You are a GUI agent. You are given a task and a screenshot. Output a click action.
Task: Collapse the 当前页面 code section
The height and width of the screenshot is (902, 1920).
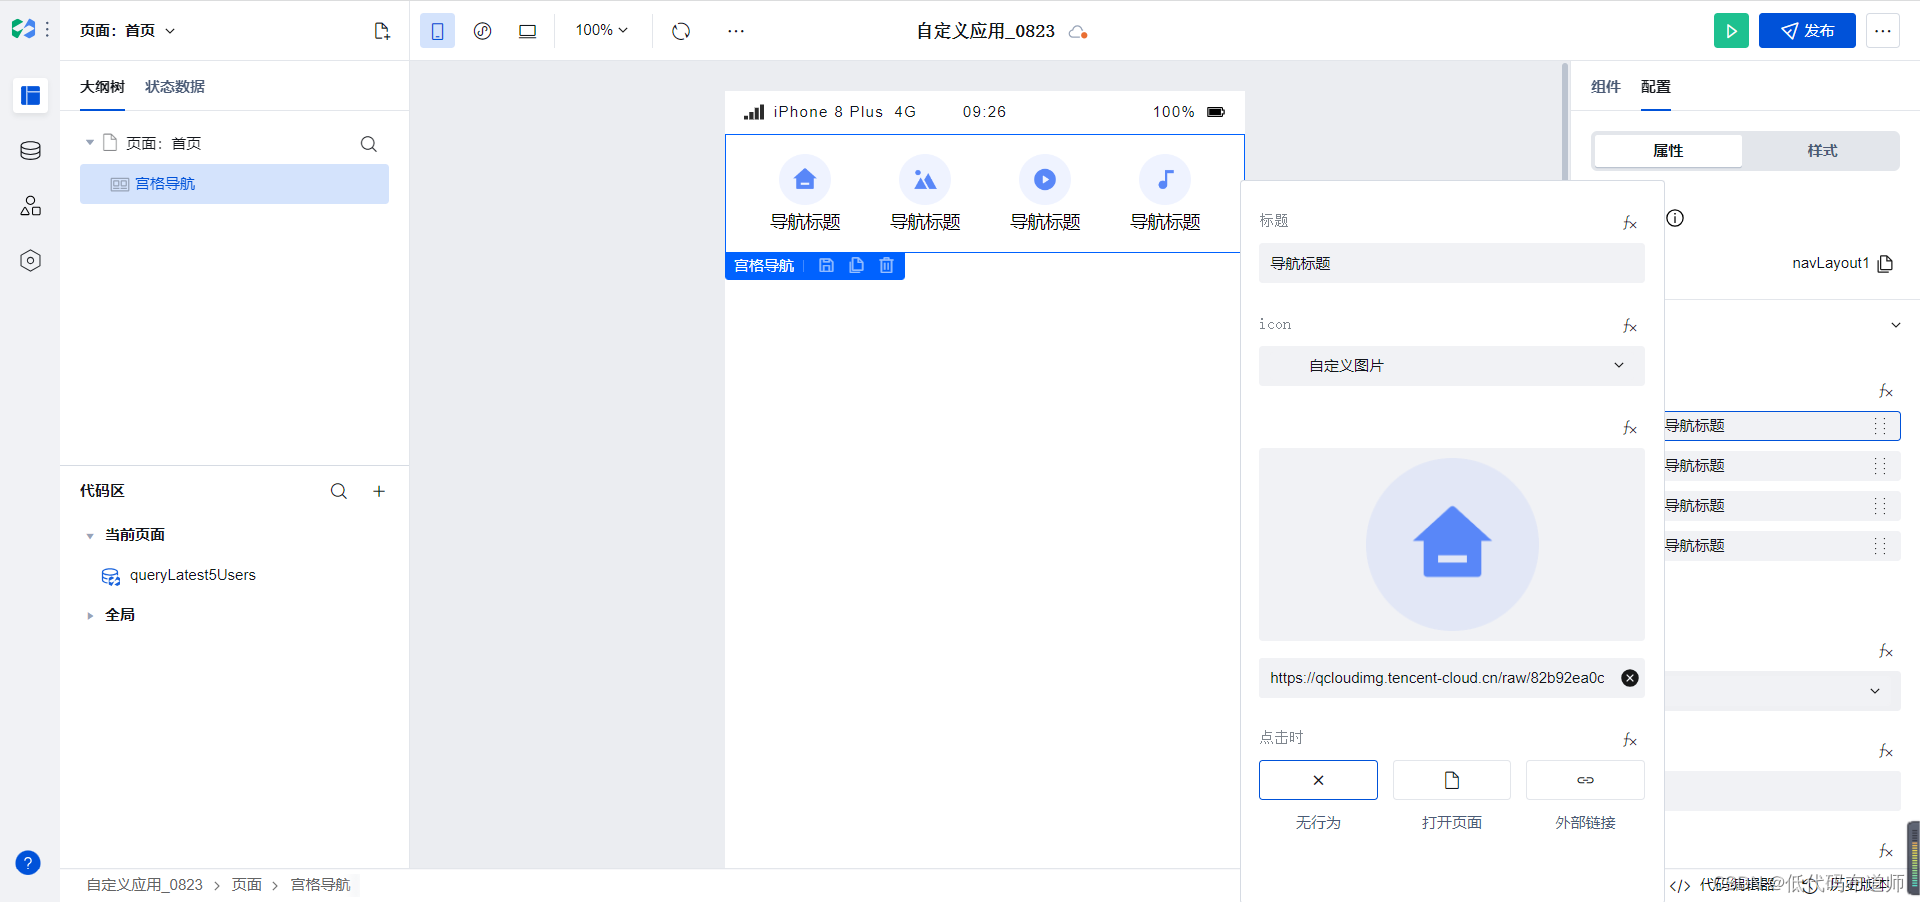click(90, 536)
